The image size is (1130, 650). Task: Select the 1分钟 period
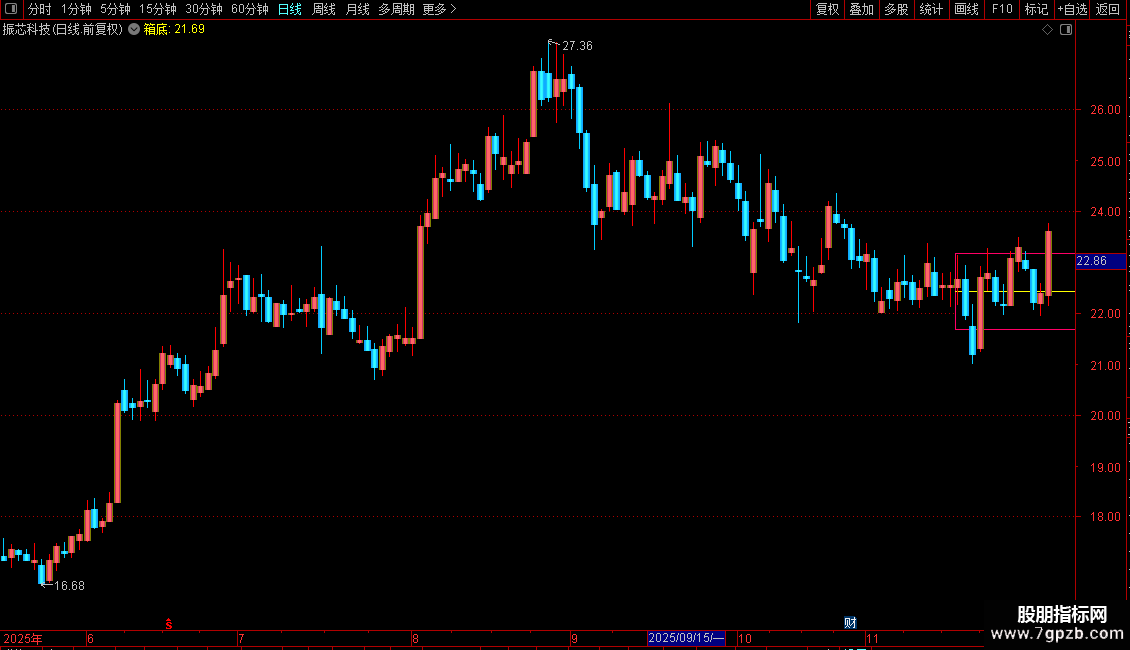pyautogui.click(x=76, y=9)
